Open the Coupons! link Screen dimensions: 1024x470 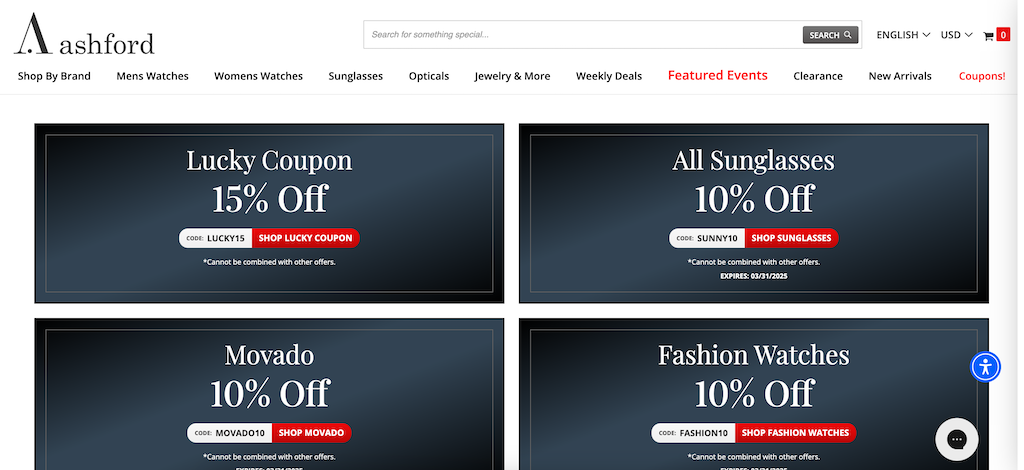[x=982, y=76]
